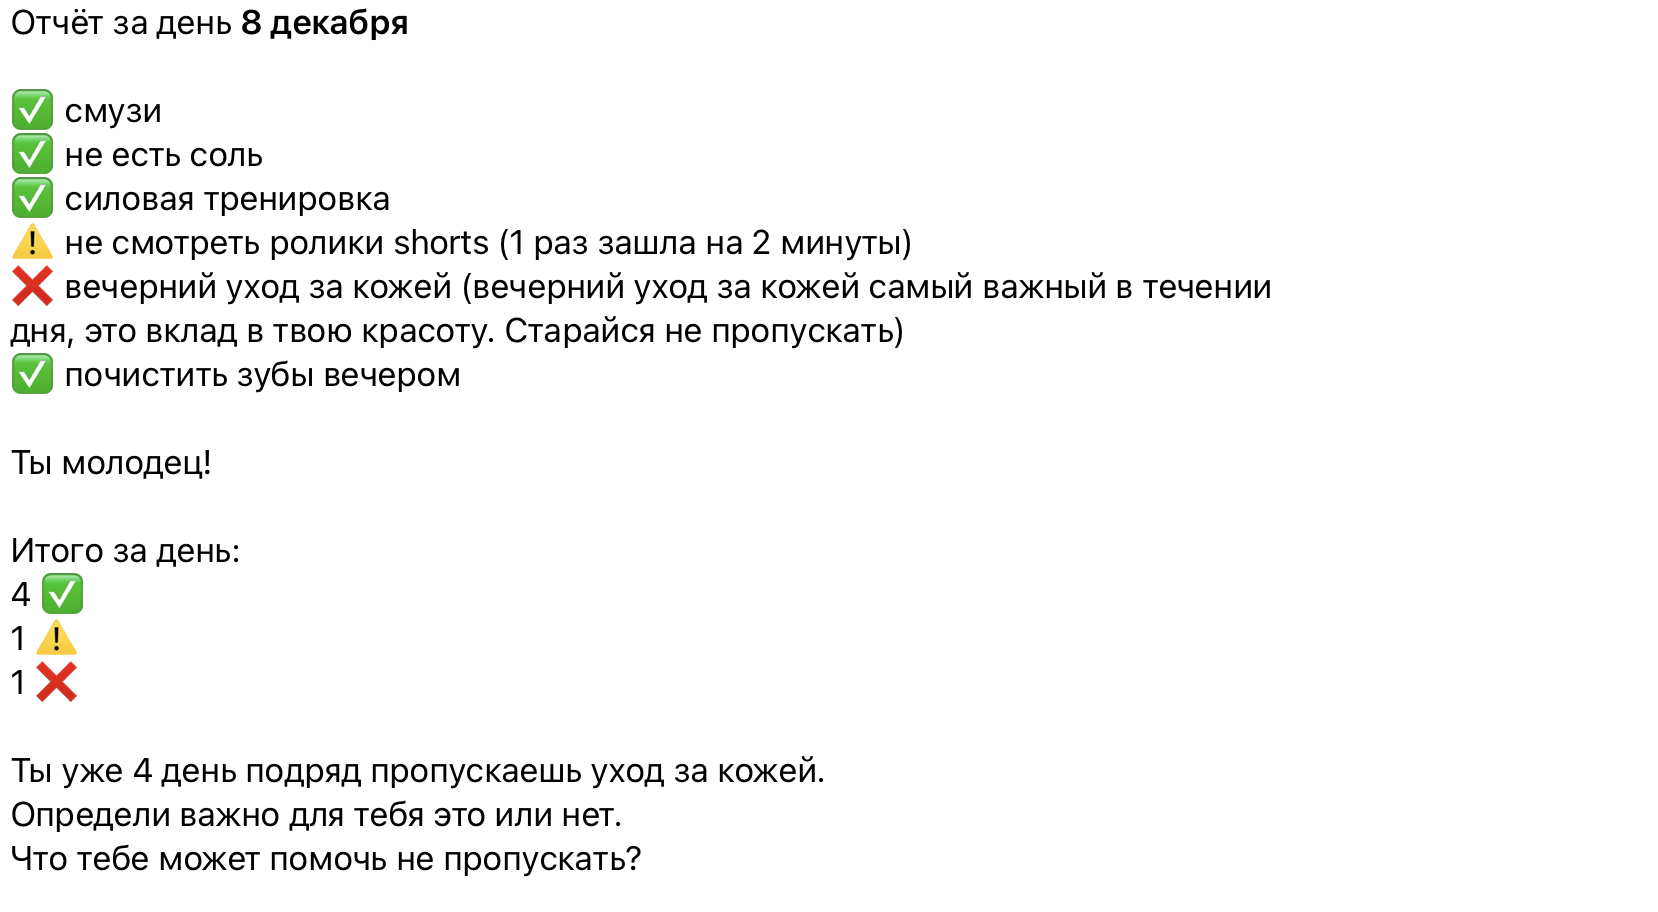Click the word shorts in the list
The image size is (1658, 912).
441,243
